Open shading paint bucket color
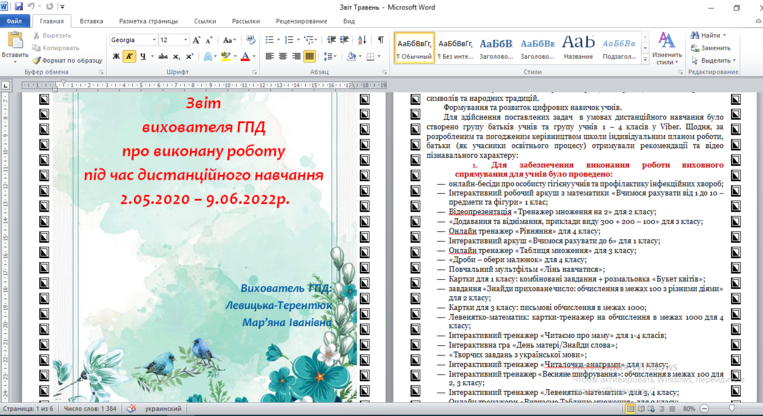763x416 pixels. tap(351, 56)
